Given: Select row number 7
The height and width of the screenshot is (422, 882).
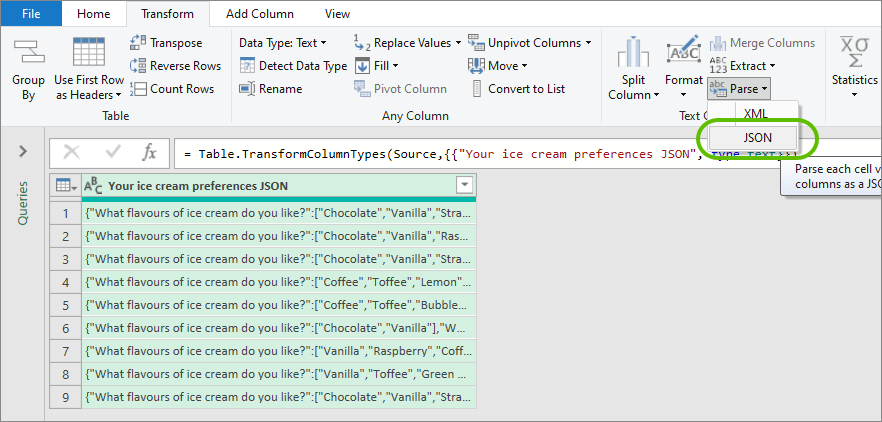Looking at the screenshot, I should 66,351.
